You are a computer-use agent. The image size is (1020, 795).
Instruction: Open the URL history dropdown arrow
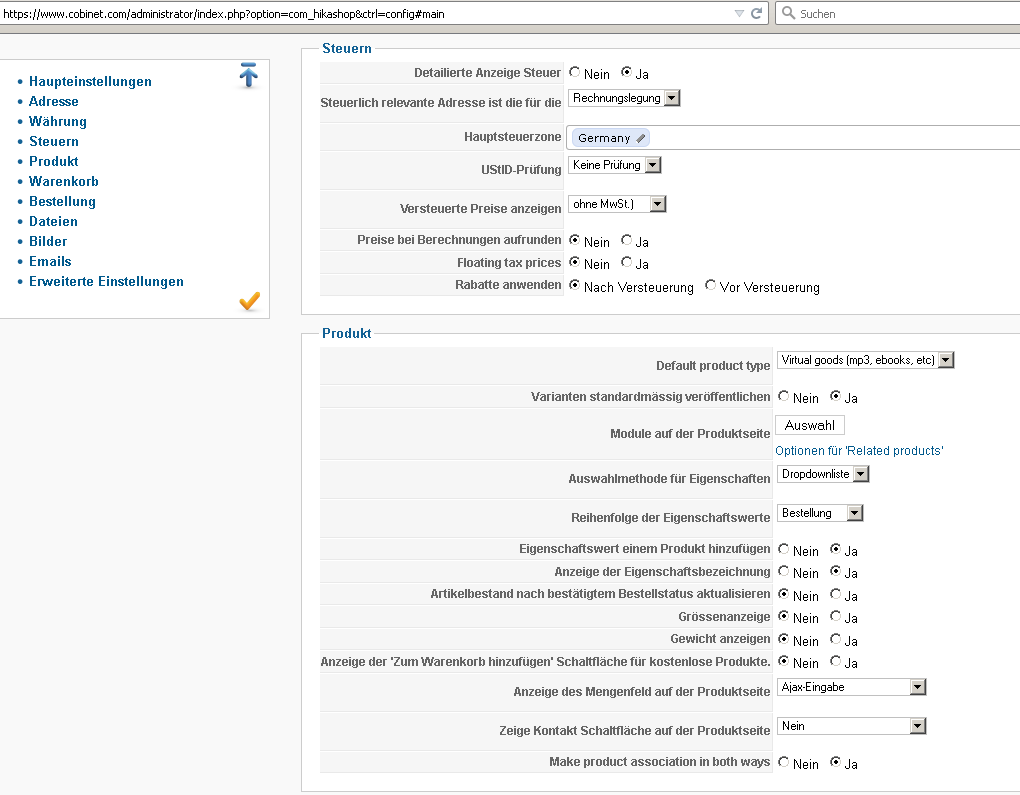coord(739,13)
